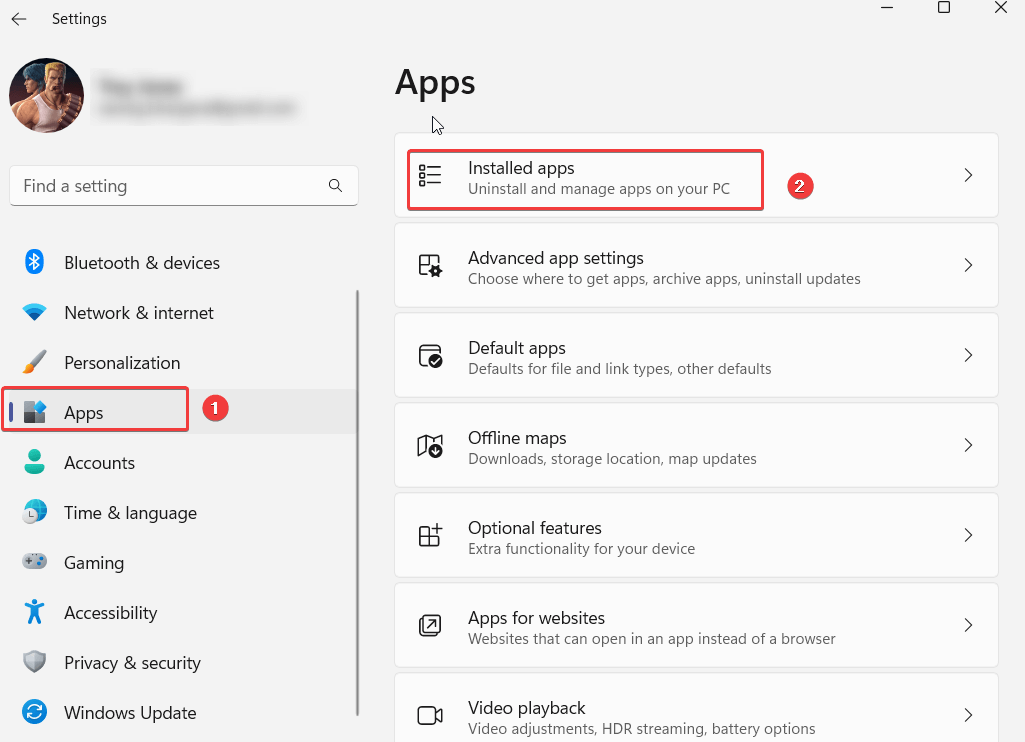Expand Installed apps chevron
The image size is (1025, 742).
tap(968, 175)
